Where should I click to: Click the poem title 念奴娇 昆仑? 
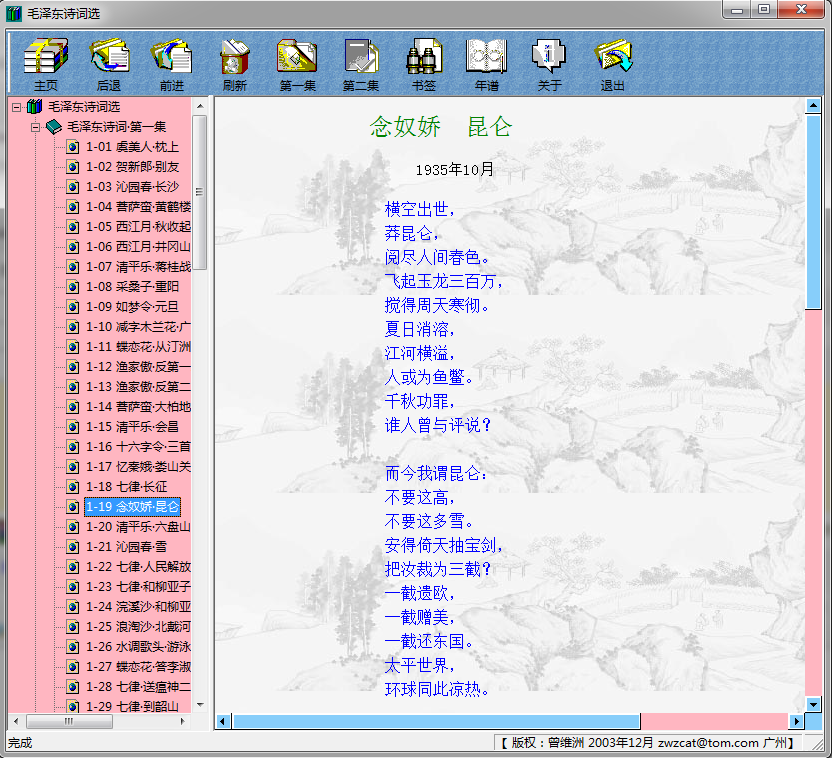(x=441, y=127)
